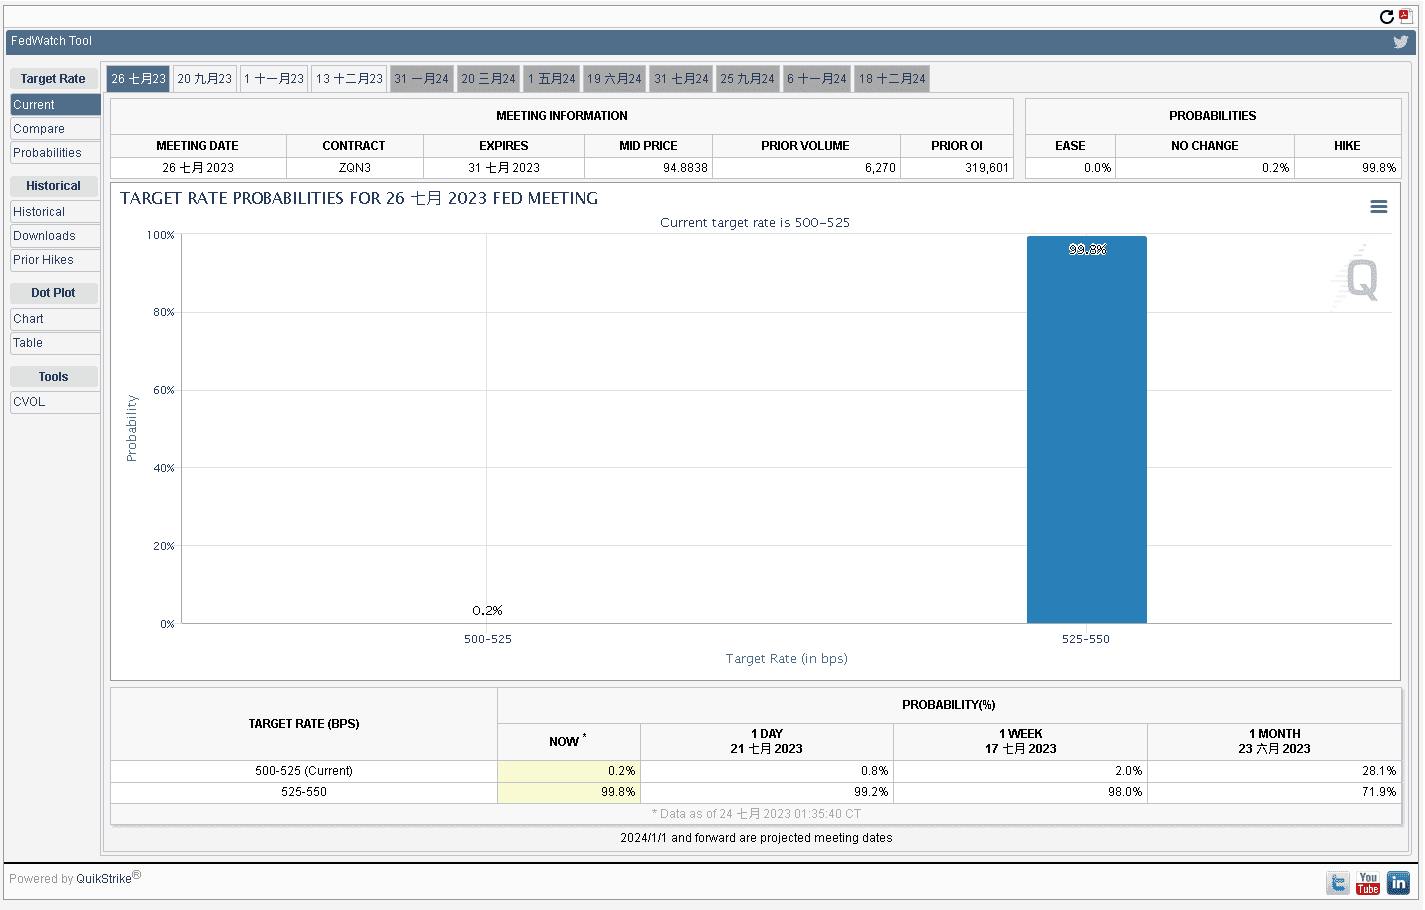Open the Compare sidebar view

(x=55, y=129)
